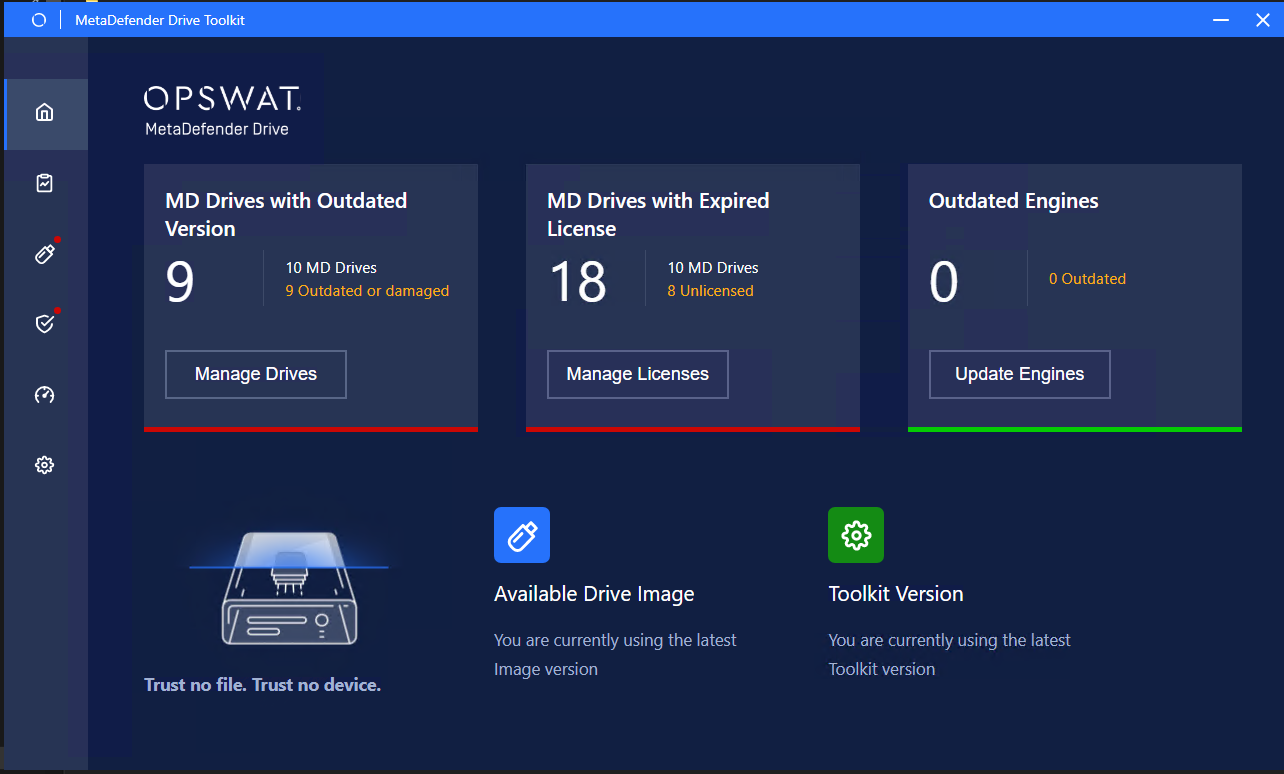
Task: Click the '8 Unlicensed' text
Action: click(710, 291)
